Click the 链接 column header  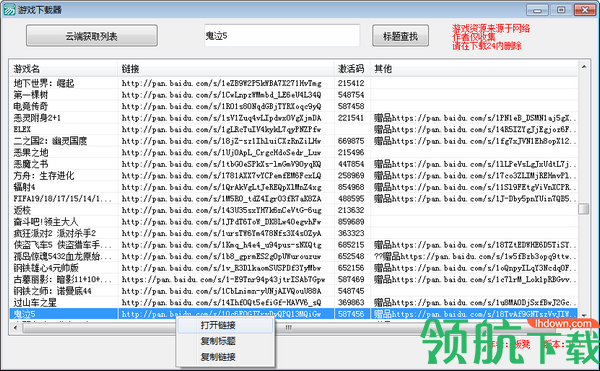pos(226,69)
